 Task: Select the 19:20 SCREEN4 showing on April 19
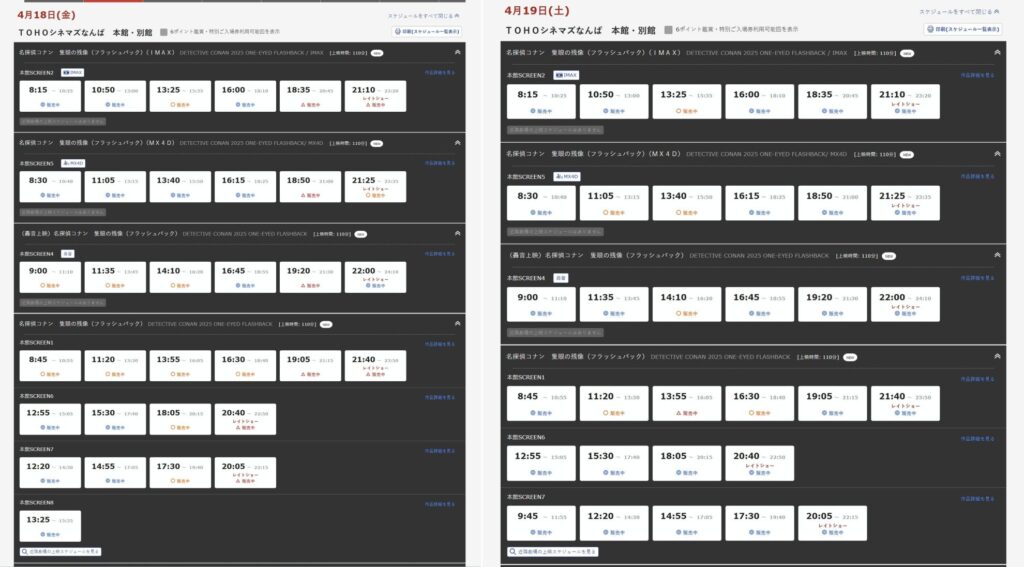click(x=833, y=304)
